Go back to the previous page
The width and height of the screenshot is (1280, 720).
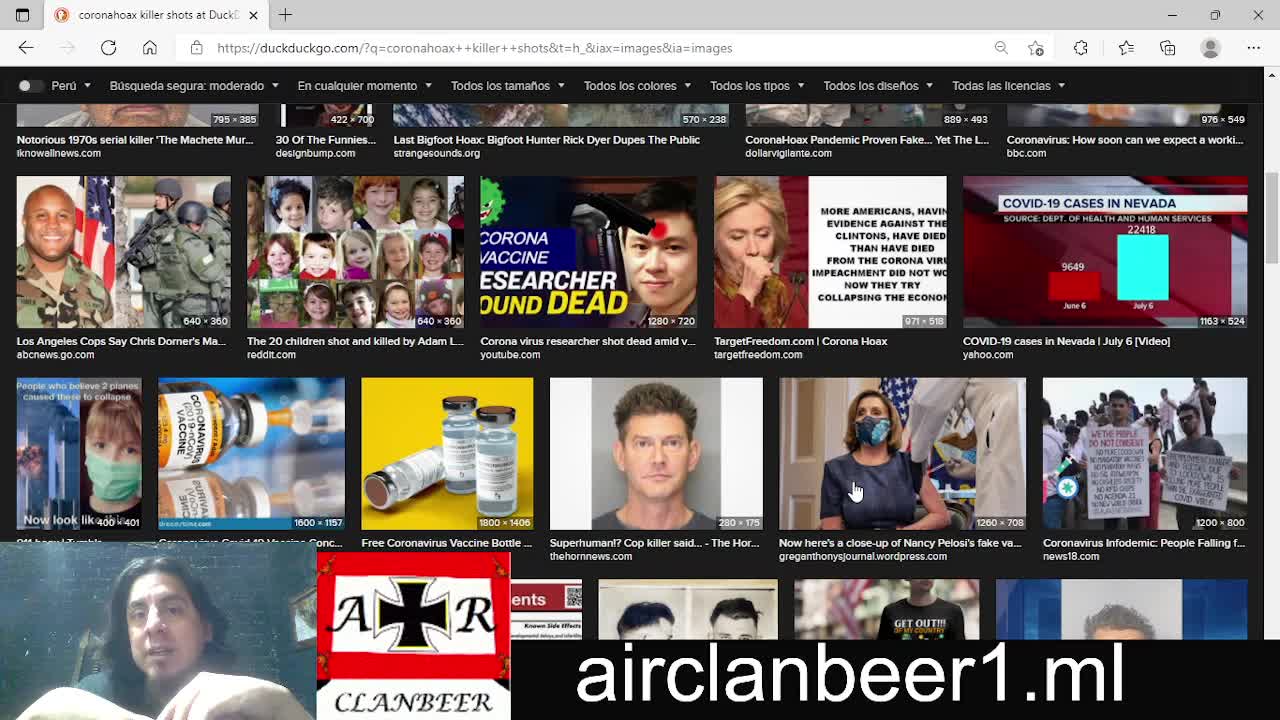(26, 48)
